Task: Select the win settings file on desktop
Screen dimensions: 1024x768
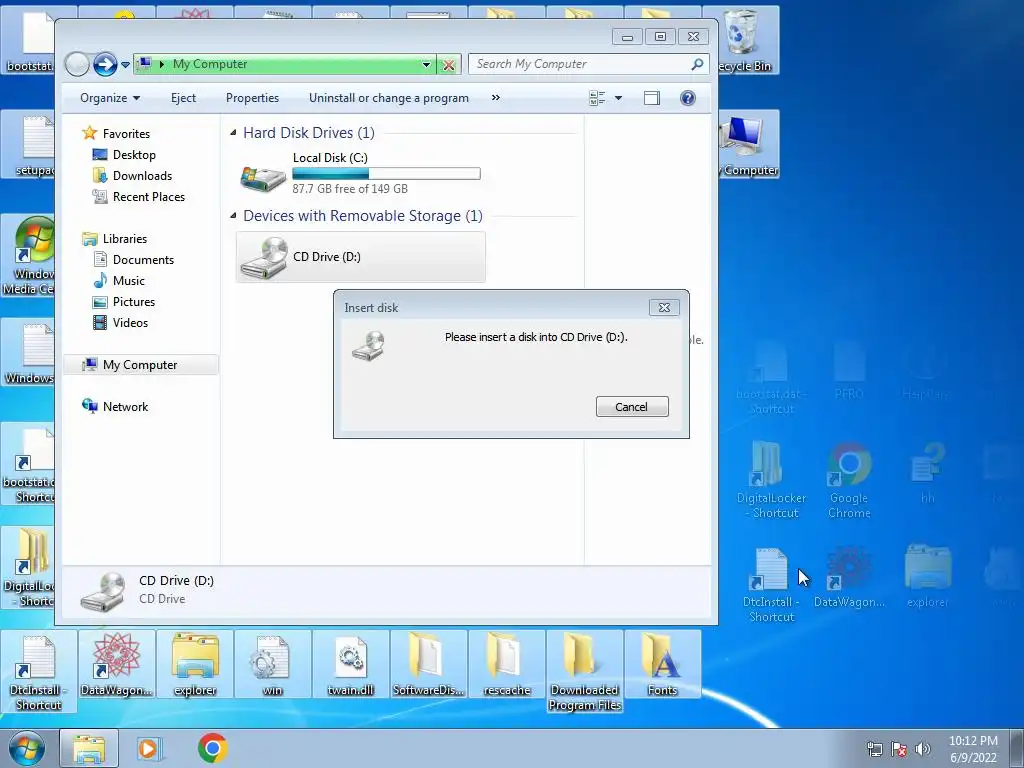Action: tap(272, 664)
